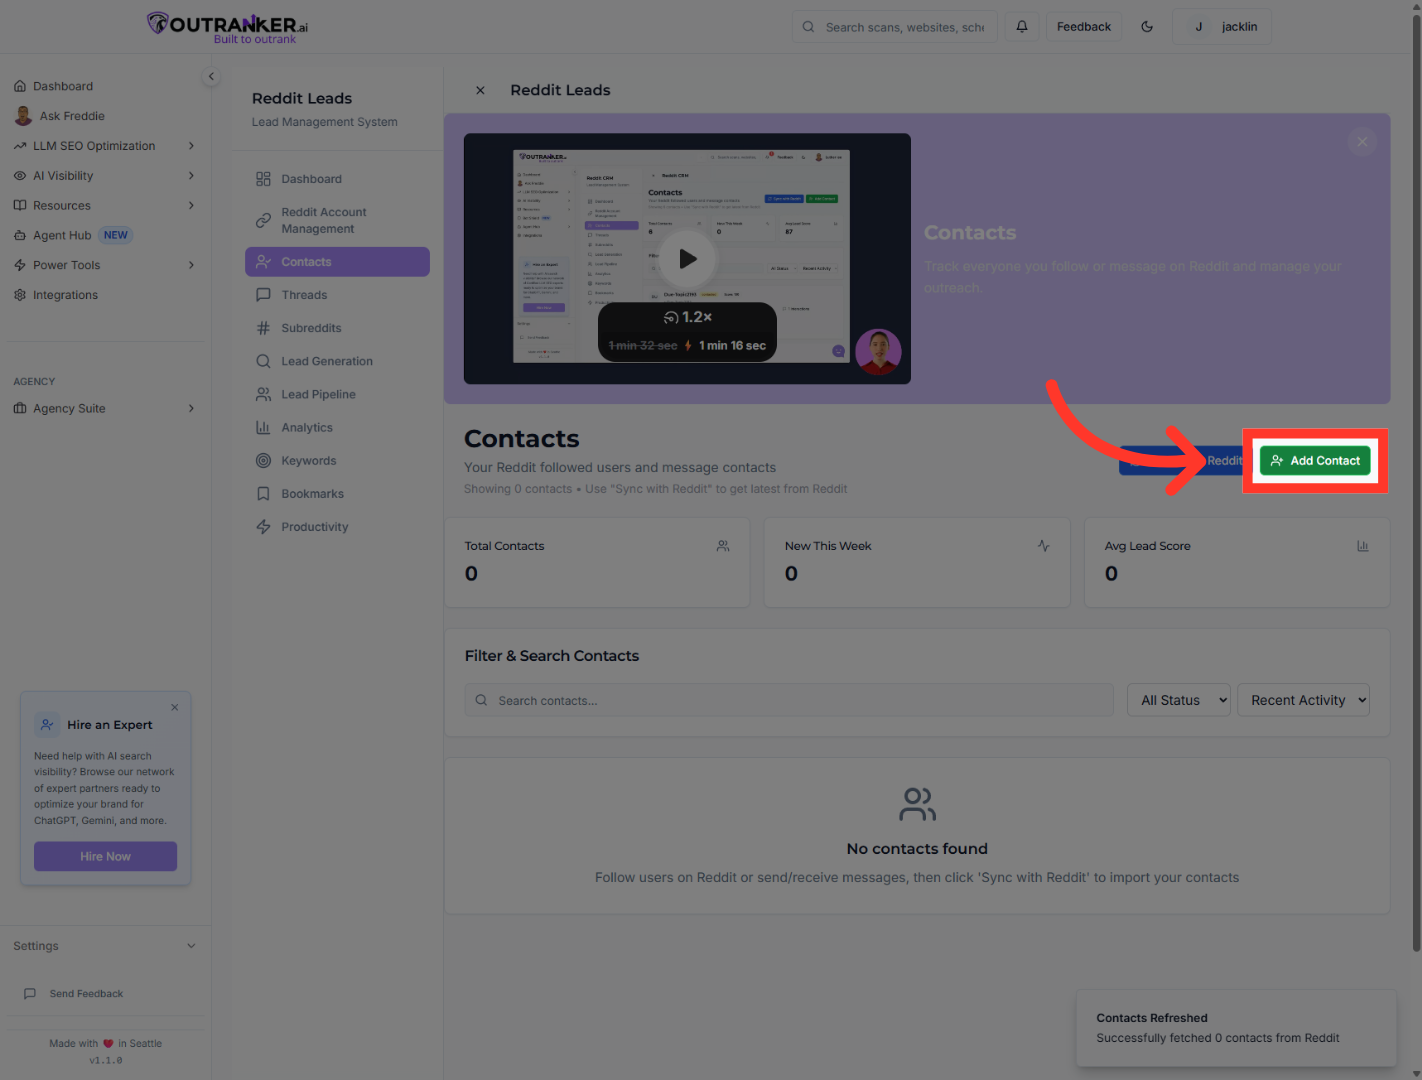The height and width of the screenshot is (1080, 1422).
Task: Open the All Status dropdown
Action: click(x=1180, y=700)
